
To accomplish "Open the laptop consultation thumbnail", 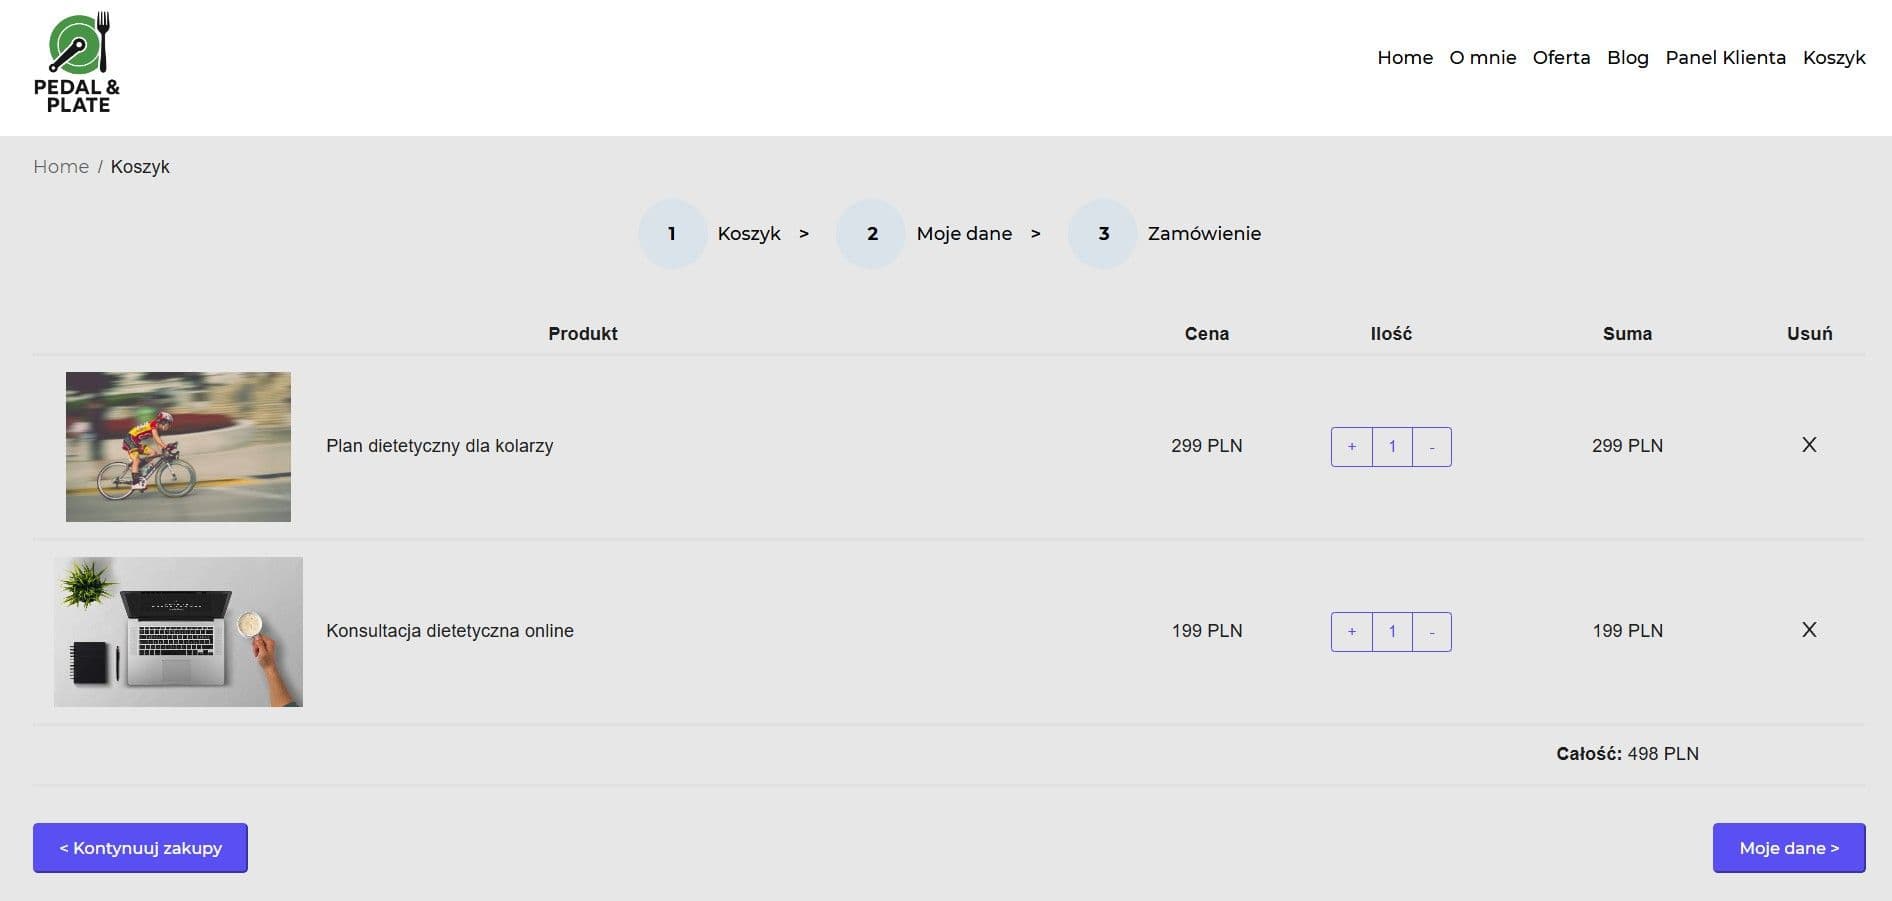I will (x=178, y=632).
